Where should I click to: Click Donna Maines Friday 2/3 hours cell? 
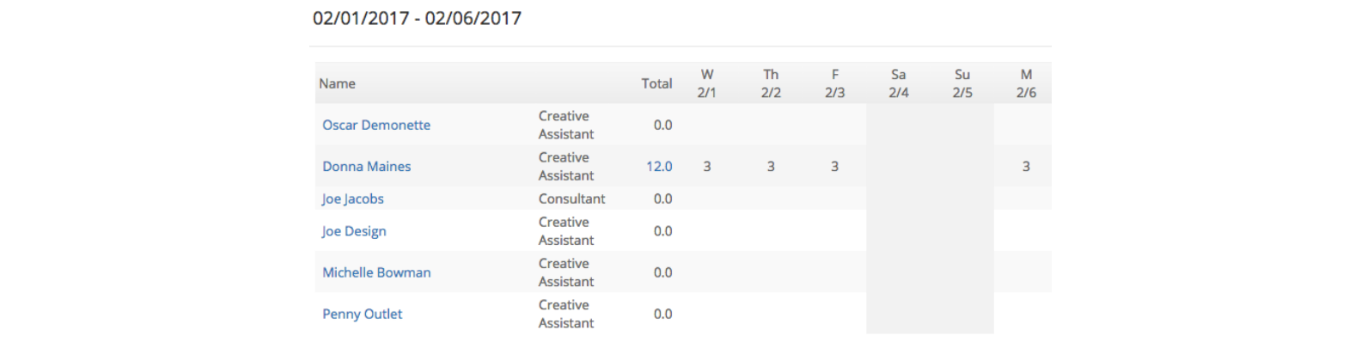pos(835,167)
